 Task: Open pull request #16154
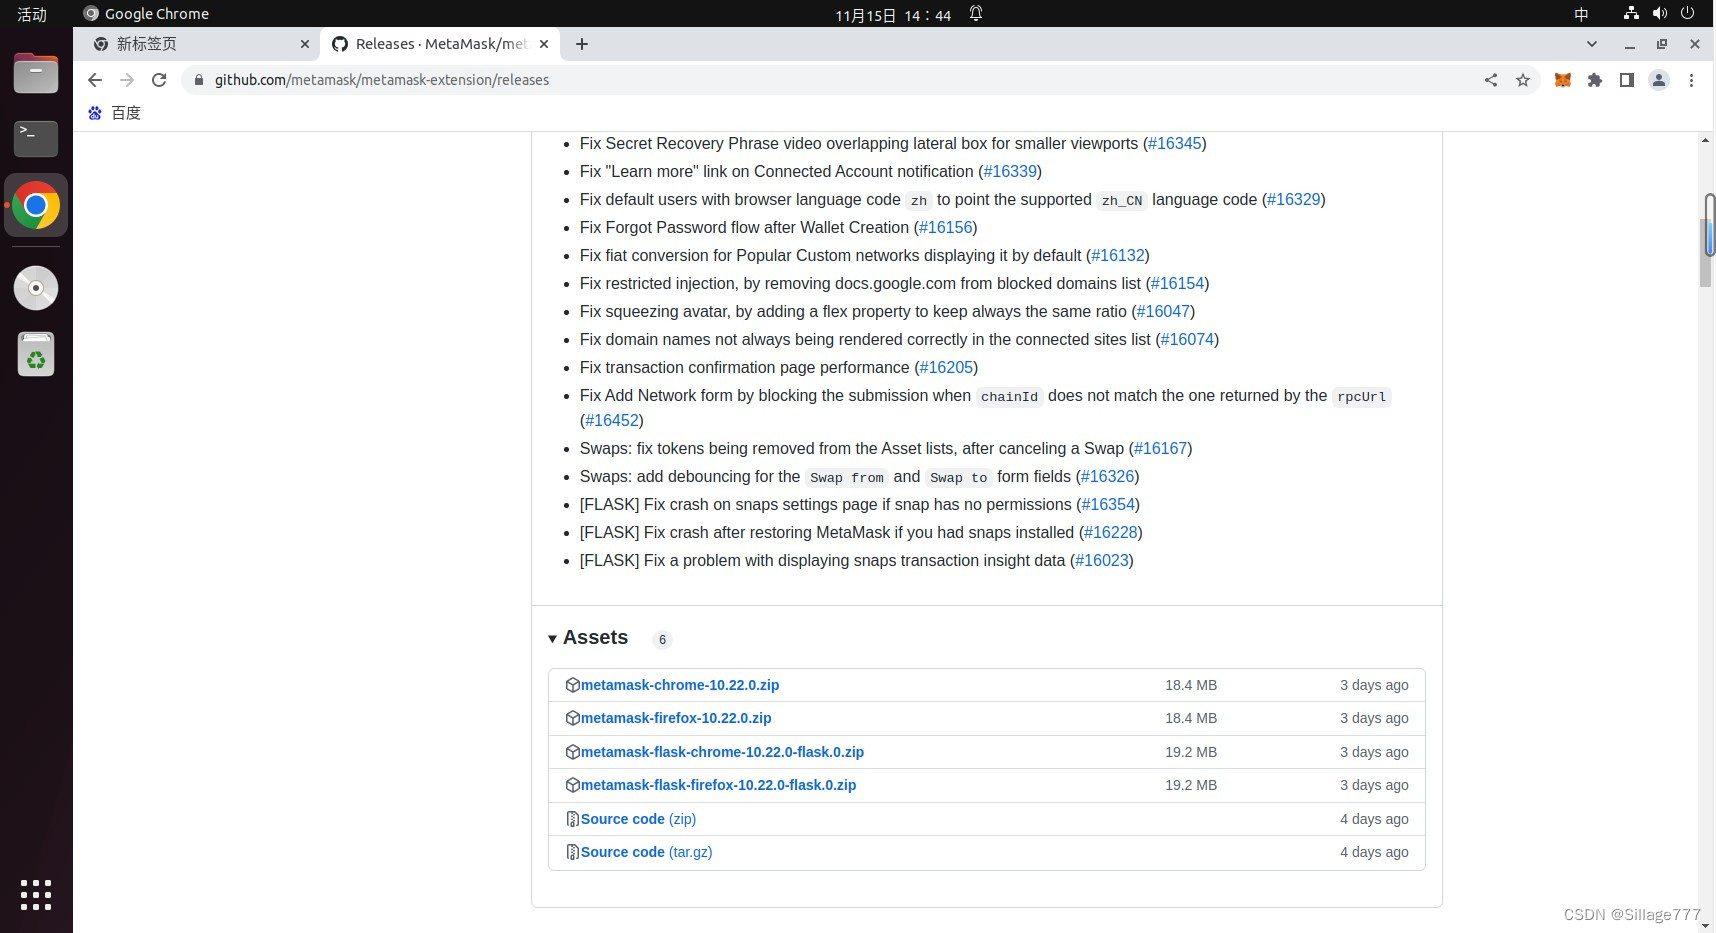1178,284
